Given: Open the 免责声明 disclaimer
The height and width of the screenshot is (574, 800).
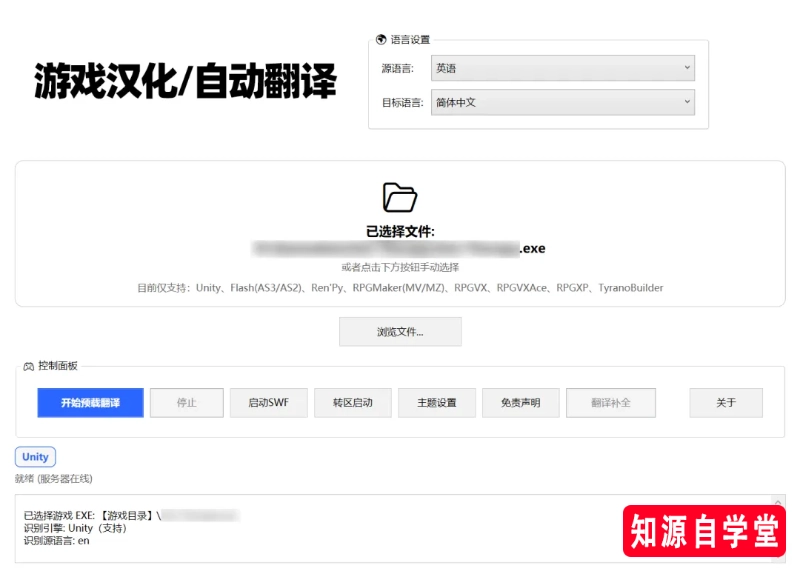Looking at the screenshot, I should click(520, 403).
